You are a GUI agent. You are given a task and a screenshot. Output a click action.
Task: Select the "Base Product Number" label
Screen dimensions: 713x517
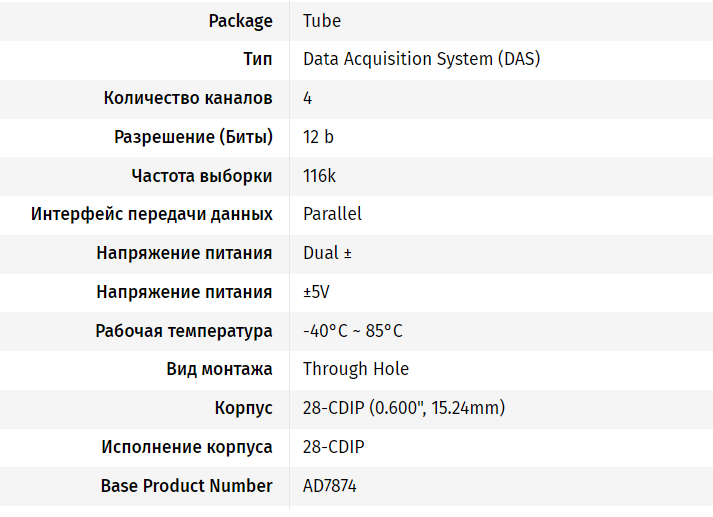(x=187, y=486)
